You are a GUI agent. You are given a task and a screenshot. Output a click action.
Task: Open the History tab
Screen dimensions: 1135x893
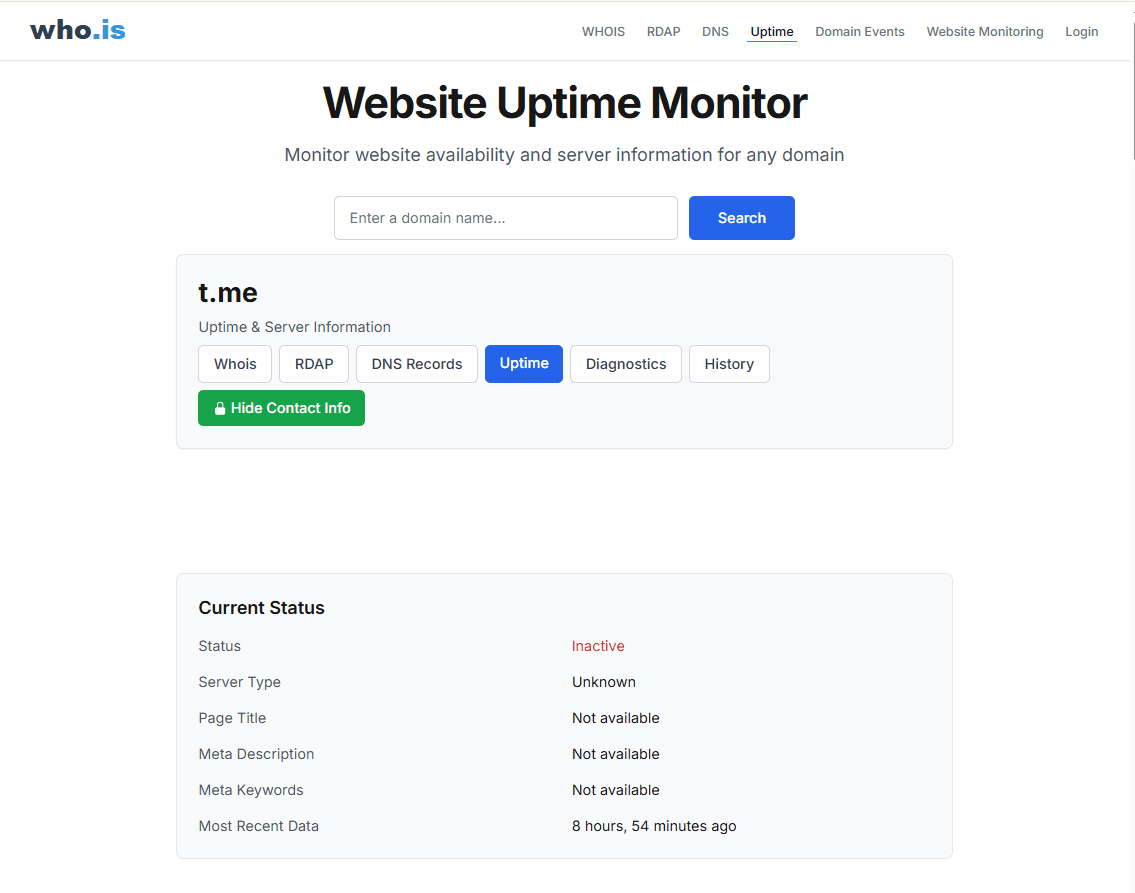729,364
